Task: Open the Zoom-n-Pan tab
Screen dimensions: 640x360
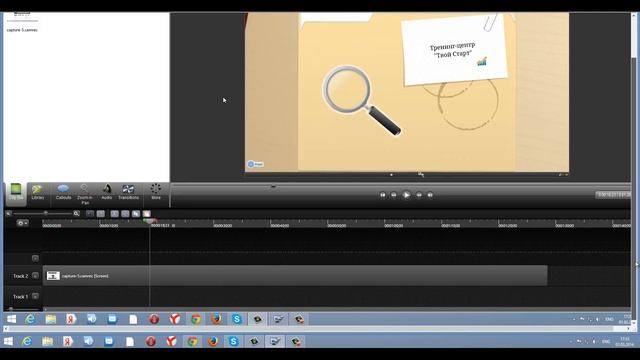Action: click(84, 194)
